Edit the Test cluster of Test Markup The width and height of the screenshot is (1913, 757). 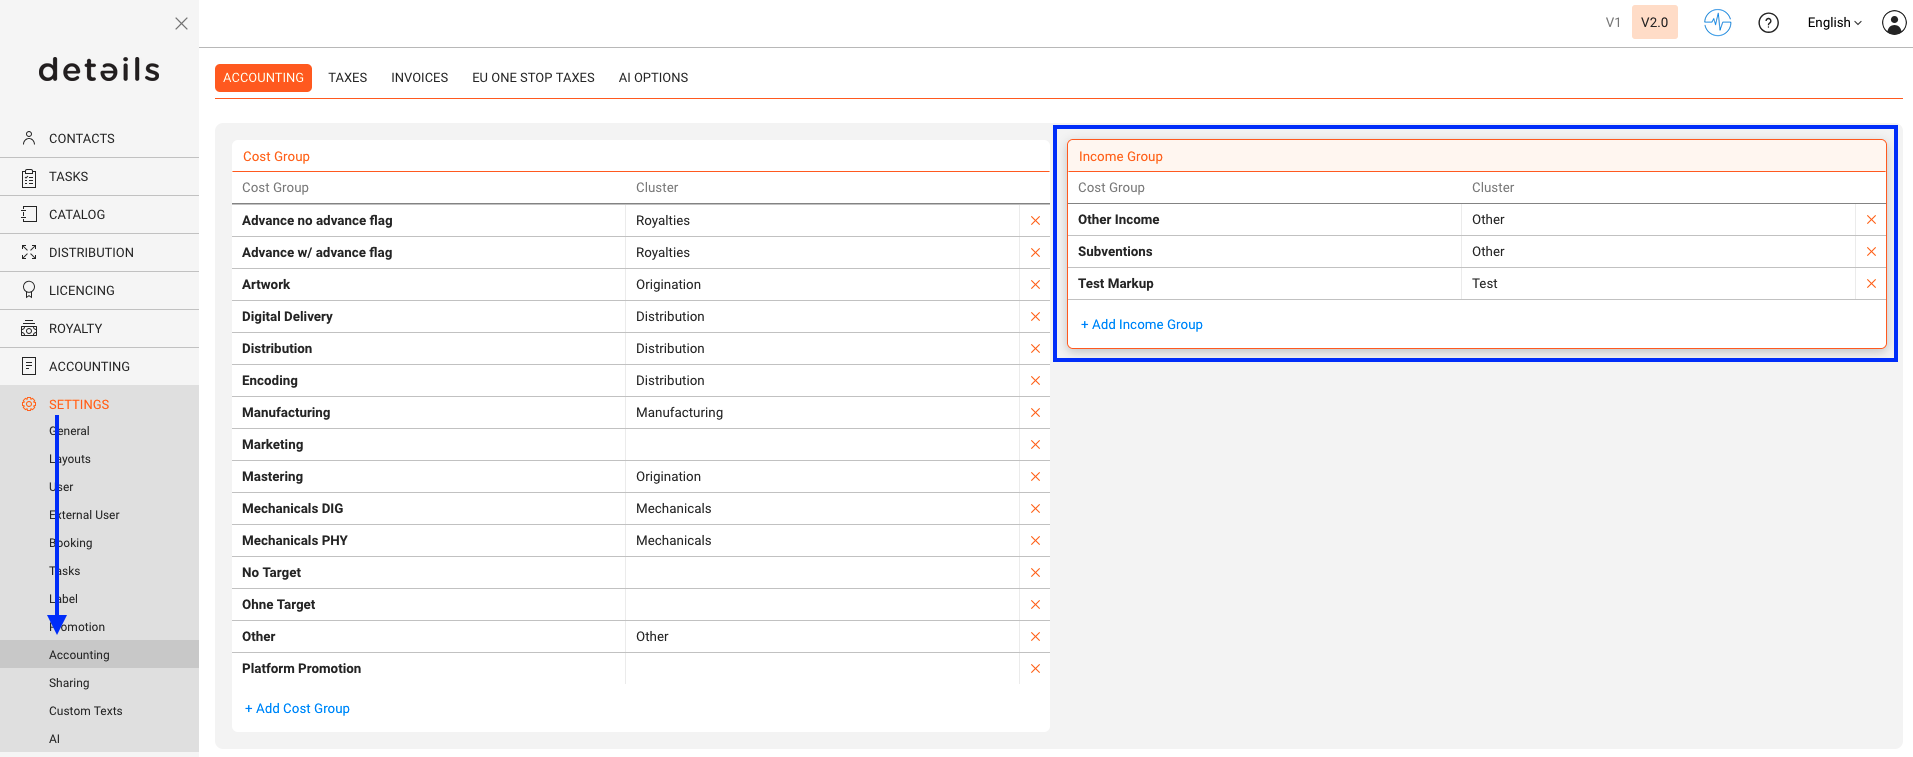point(1658,283)
